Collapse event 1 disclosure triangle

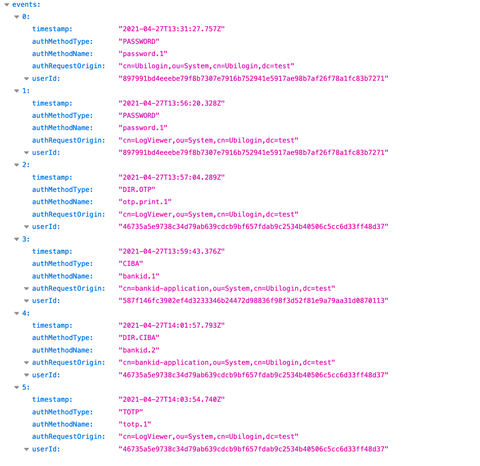tap(17, 91)
